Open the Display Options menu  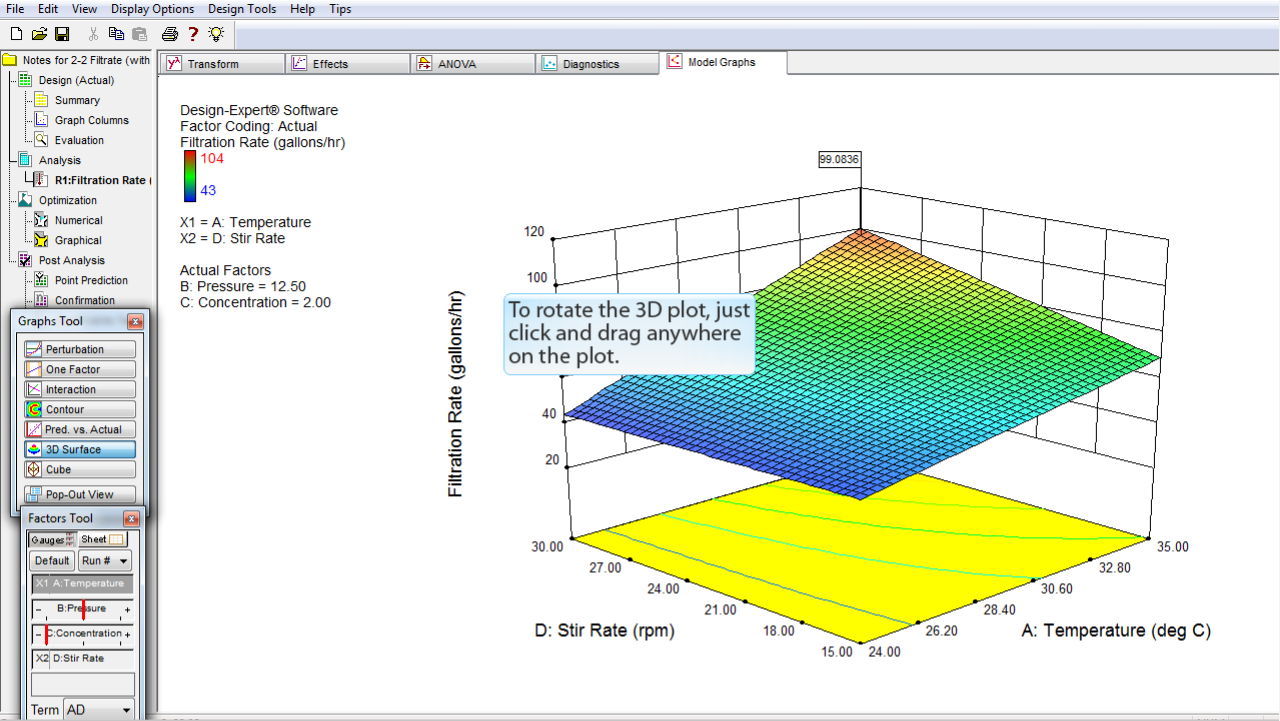(x=153, y=9)
